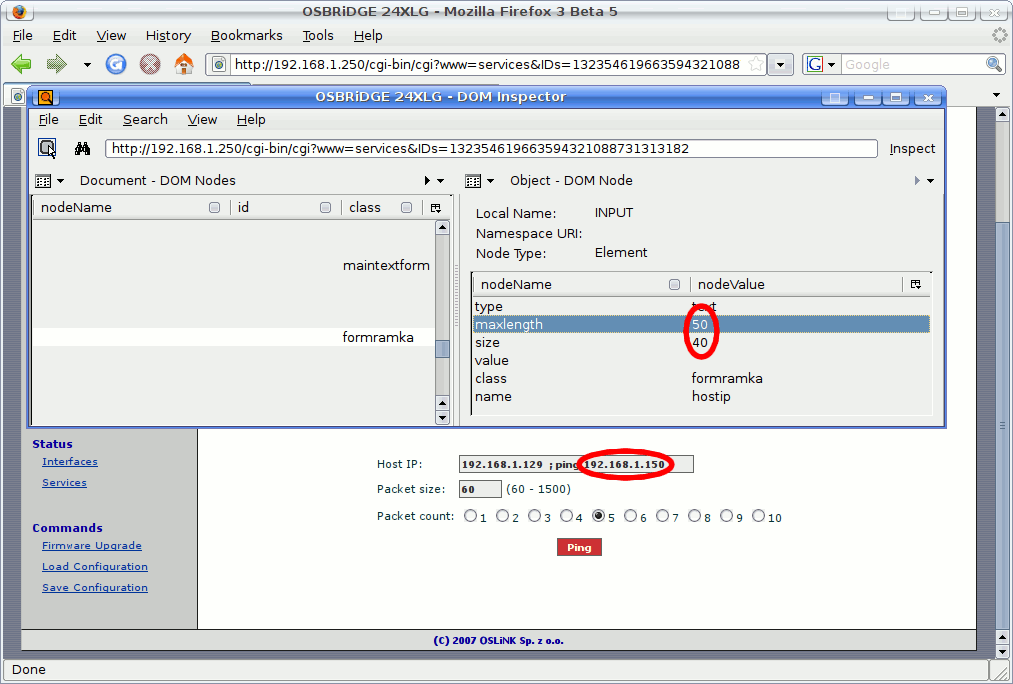Select packet count 5 radio button
The height and width of the screenshot is (684, 1013).
click(x=598, y=515)
